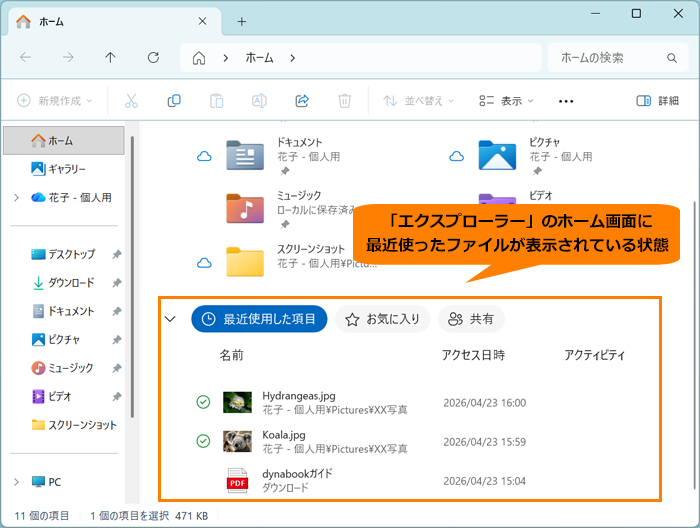
Task: Open ドキュメント in navigation pane
Action: pos(64,311)
